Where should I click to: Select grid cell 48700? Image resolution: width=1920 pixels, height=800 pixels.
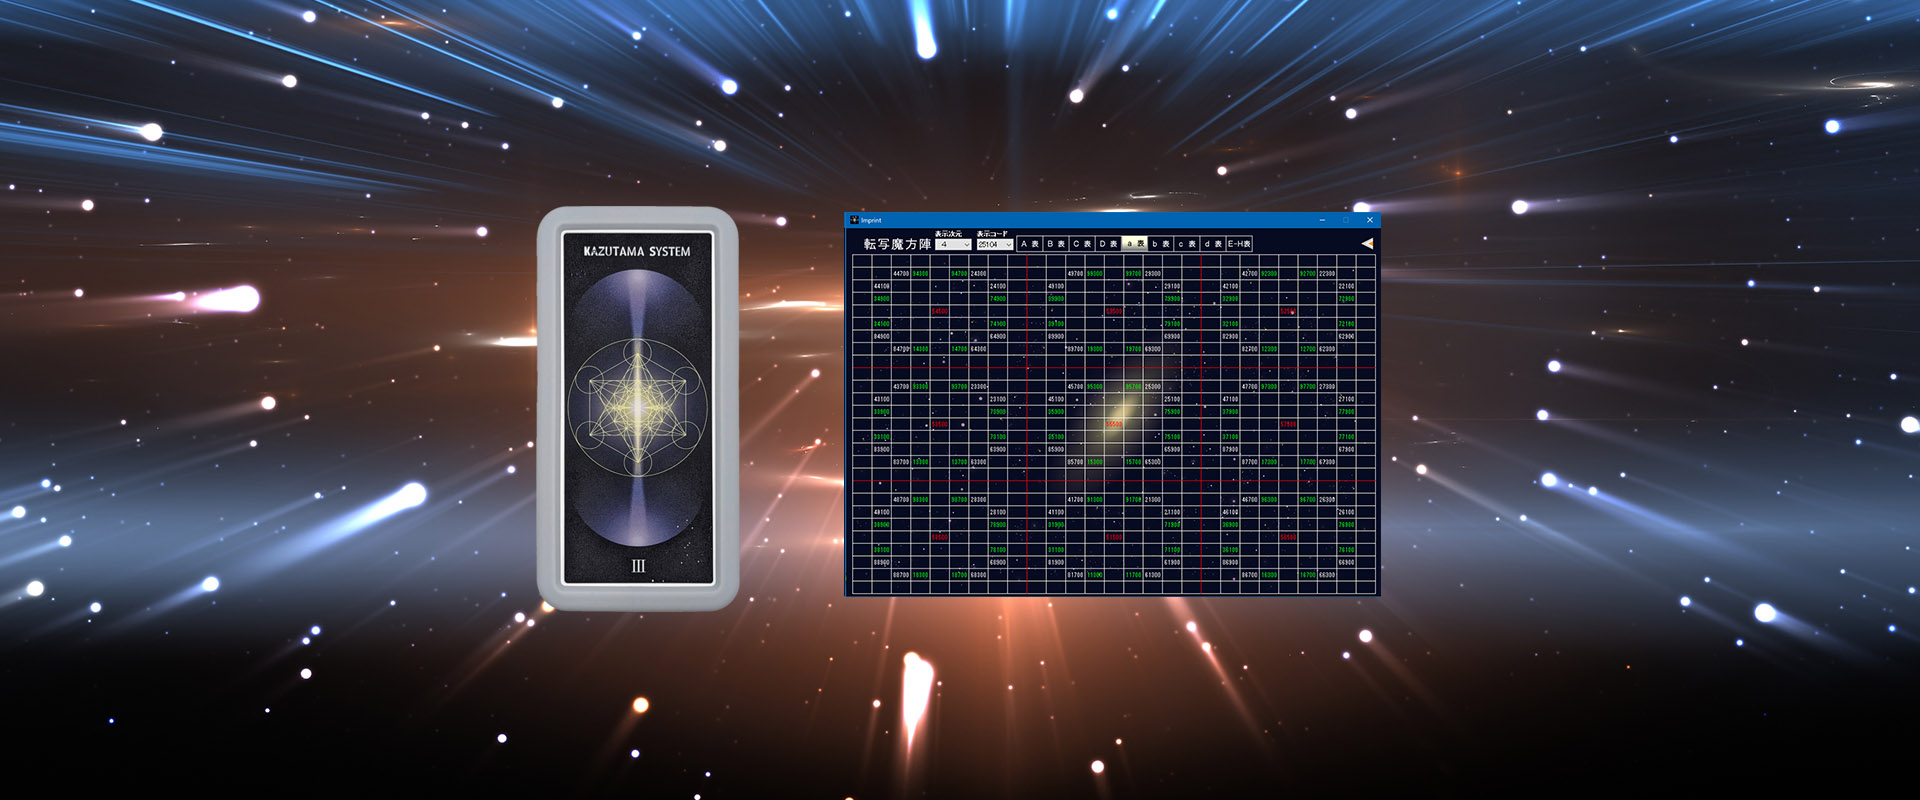click(901, 499)
